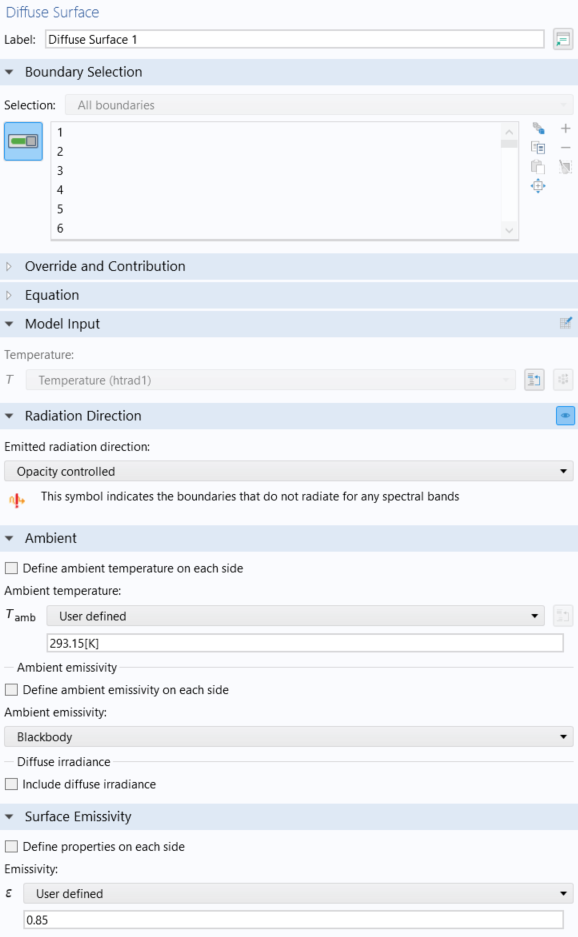Open the Opacity controlled direction dropdown
The width and height of the screenshot is (578, 937).
coord(289,471)
